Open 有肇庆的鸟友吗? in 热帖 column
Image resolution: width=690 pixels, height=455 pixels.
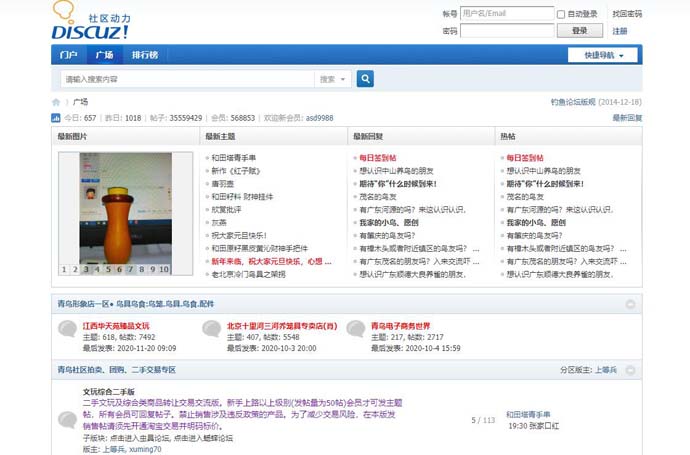tap(534, 235)
